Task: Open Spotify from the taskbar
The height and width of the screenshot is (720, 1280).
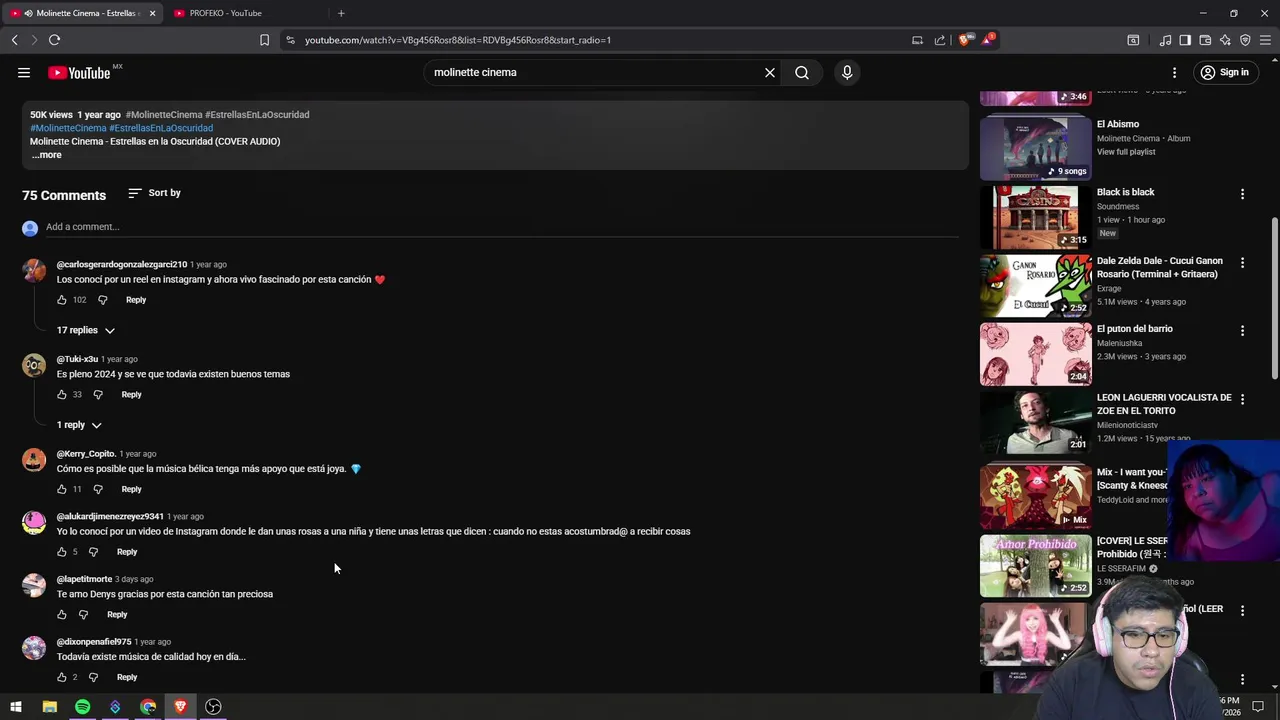Action: coord(82,707)
